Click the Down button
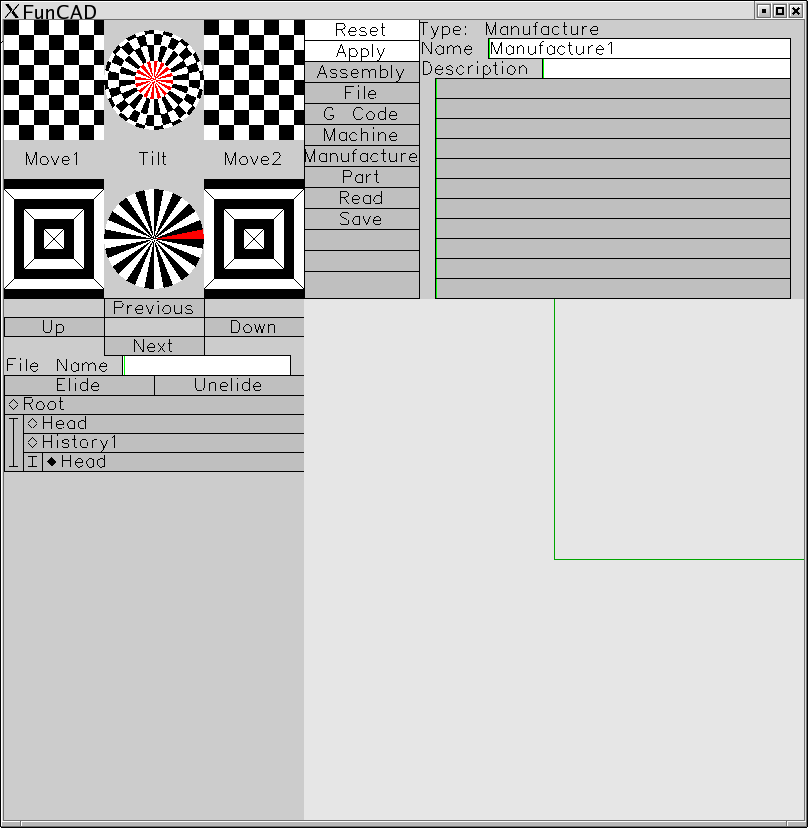The image size is (808, 828). click(x=254, y=327)
